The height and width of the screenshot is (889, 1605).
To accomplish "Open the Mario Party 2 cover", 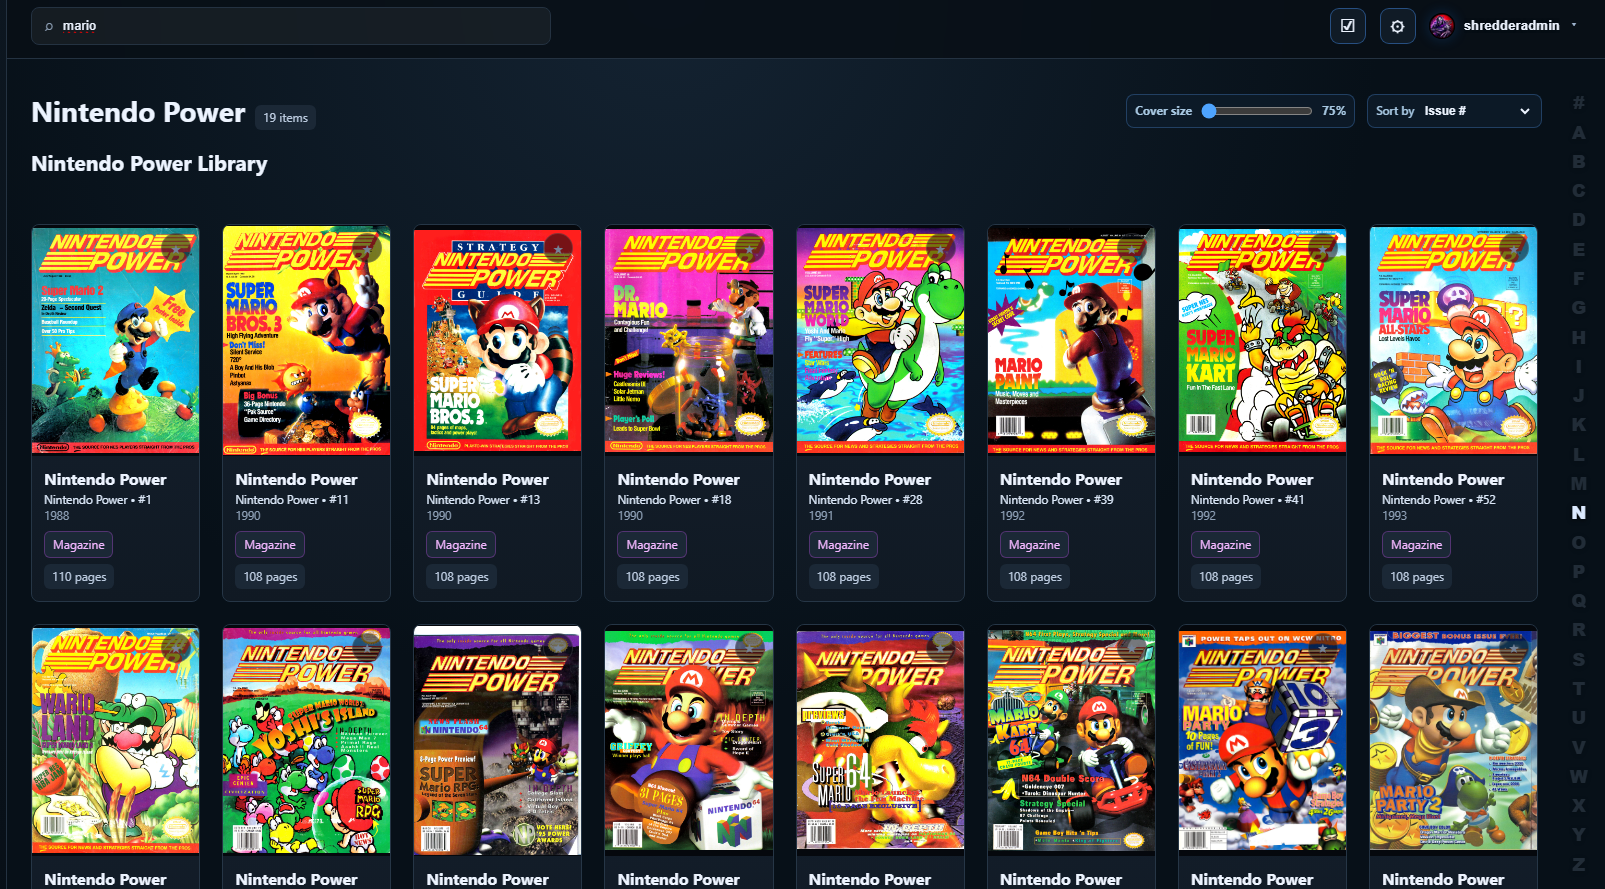I will coord(1453,740).
